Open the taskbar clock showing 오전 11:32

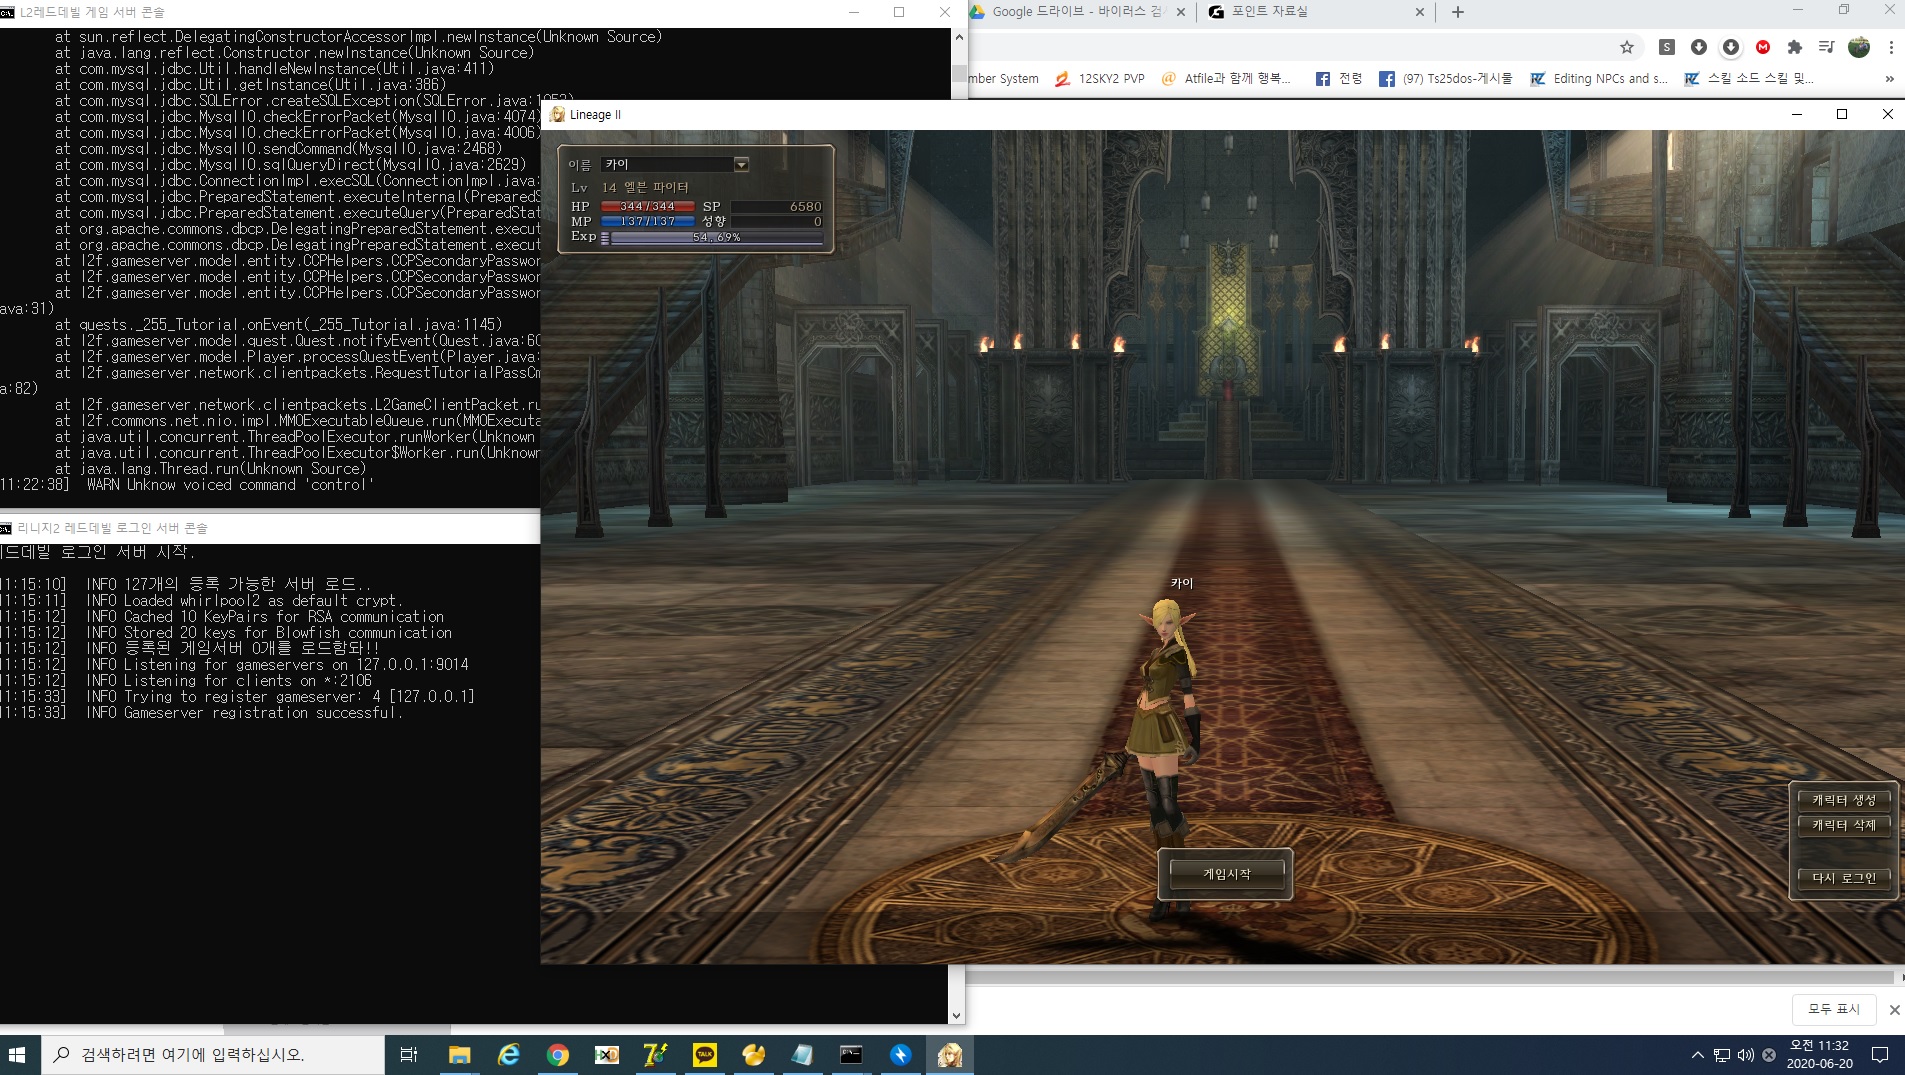(1820, 1054)
